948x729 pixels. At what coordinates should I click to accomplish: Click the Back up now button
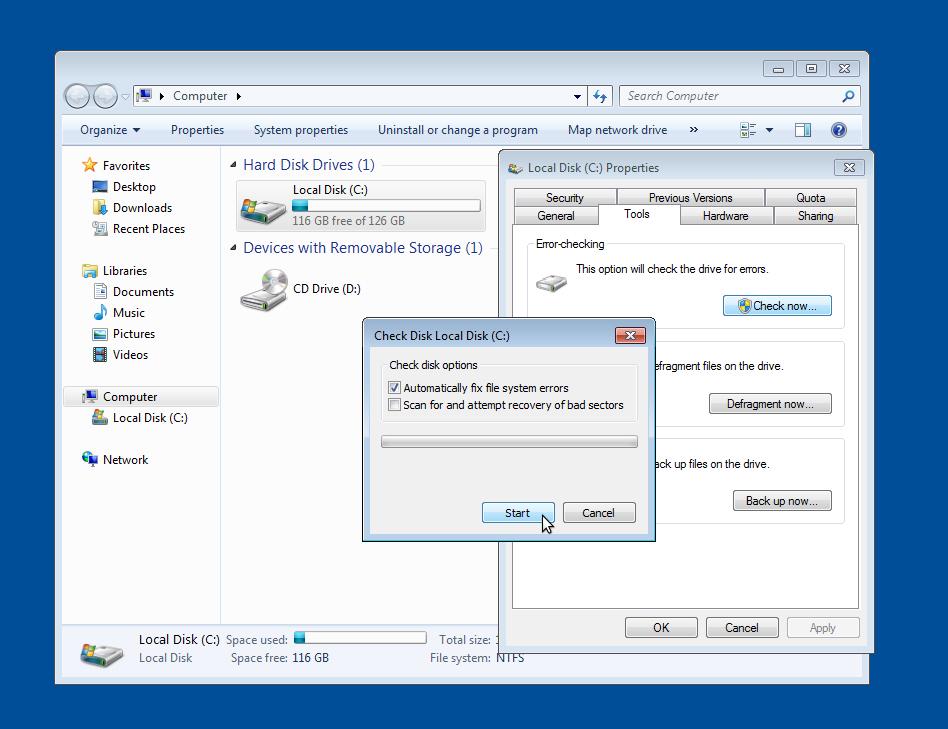[x=782, y=501]
